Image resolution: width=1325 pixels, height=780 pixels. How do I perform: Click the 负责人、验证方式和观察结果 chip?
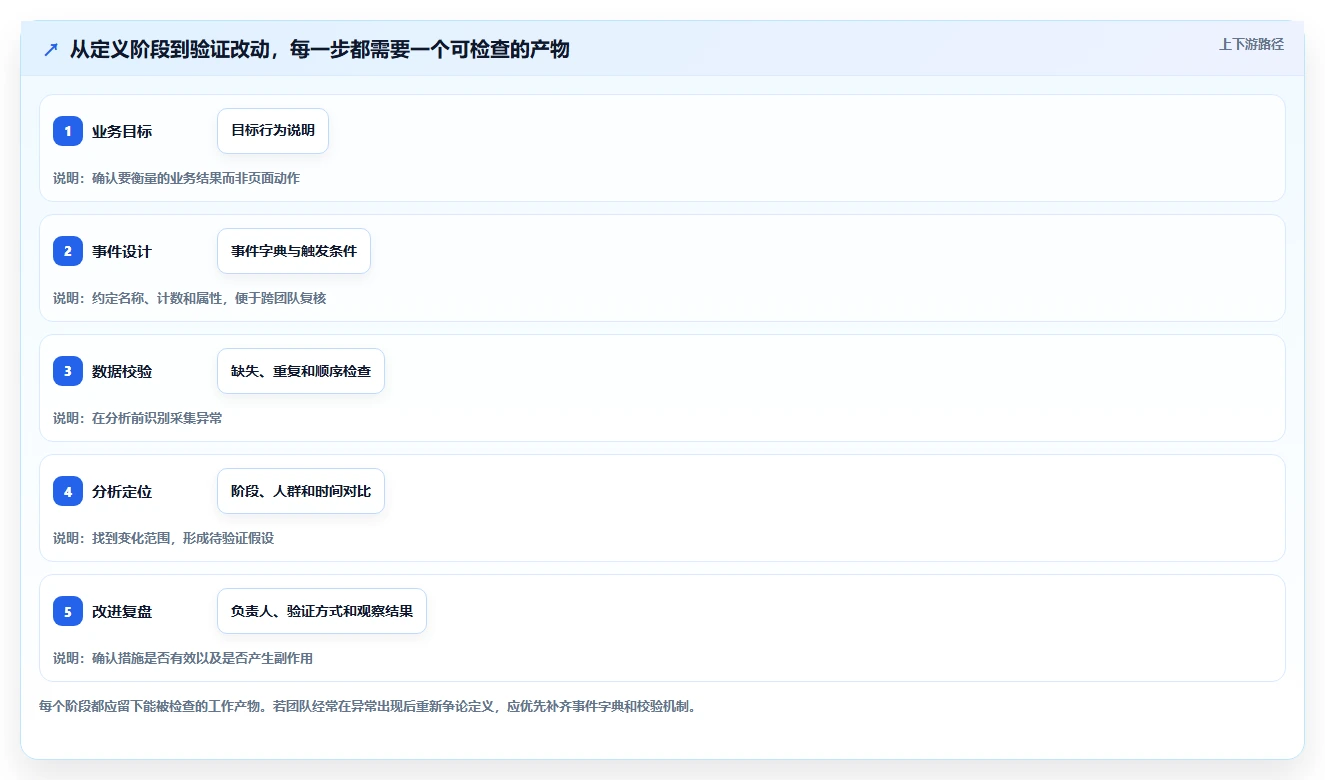(x=322, y=611)
